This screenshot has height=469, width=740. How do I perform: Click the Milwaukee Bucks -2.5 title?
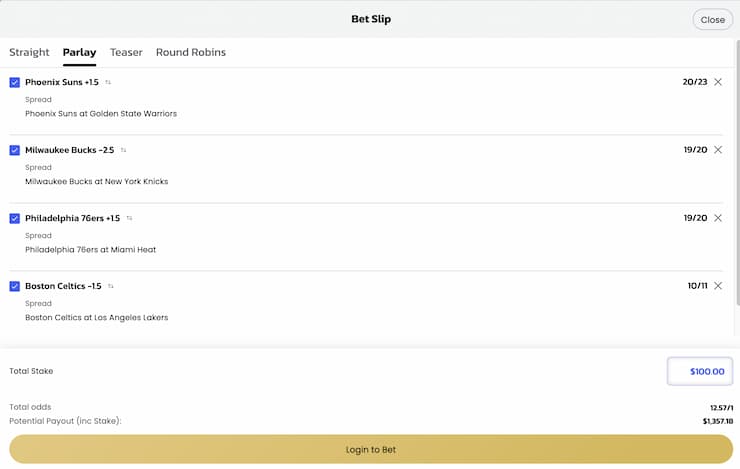tap(69, 150)
